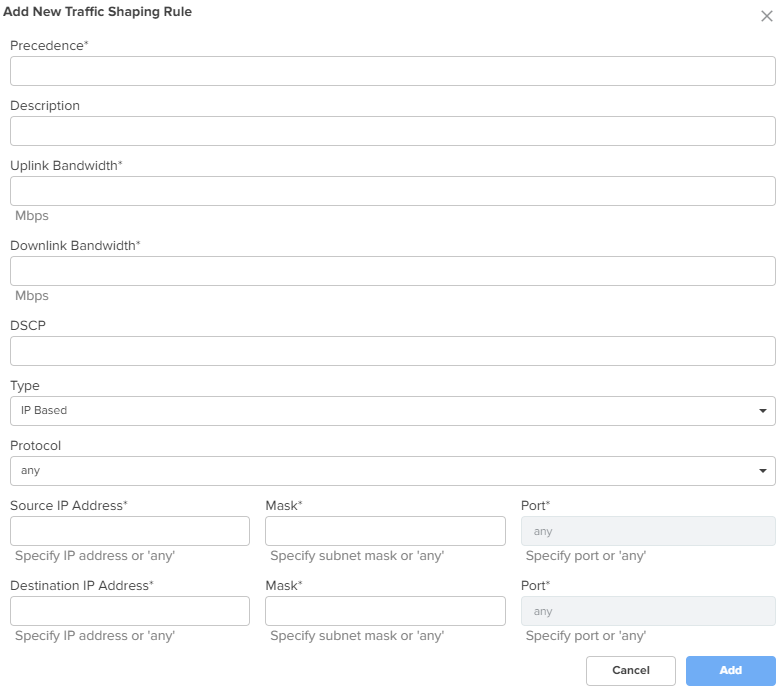
Task: Select the Source IP Address field
Action: 130,531
